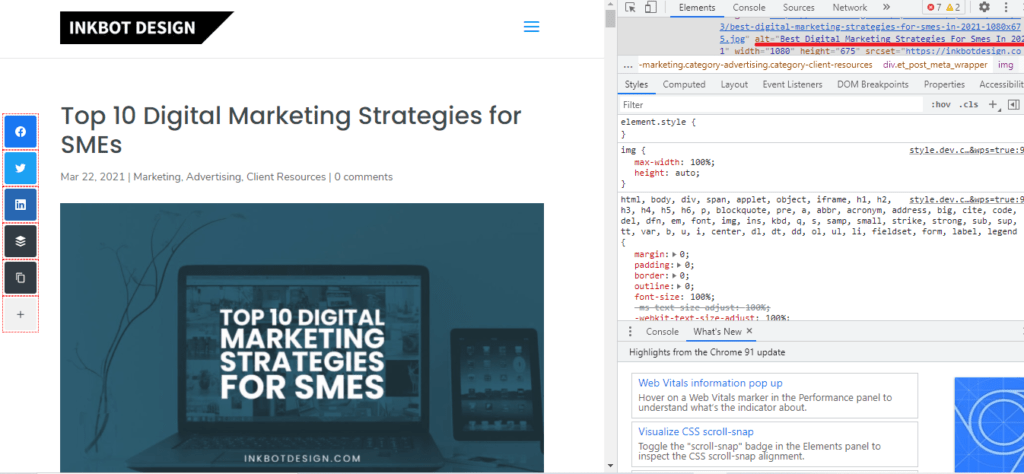
Task: Open the Properties sidebar tab
Action: [x=944, y=84]
